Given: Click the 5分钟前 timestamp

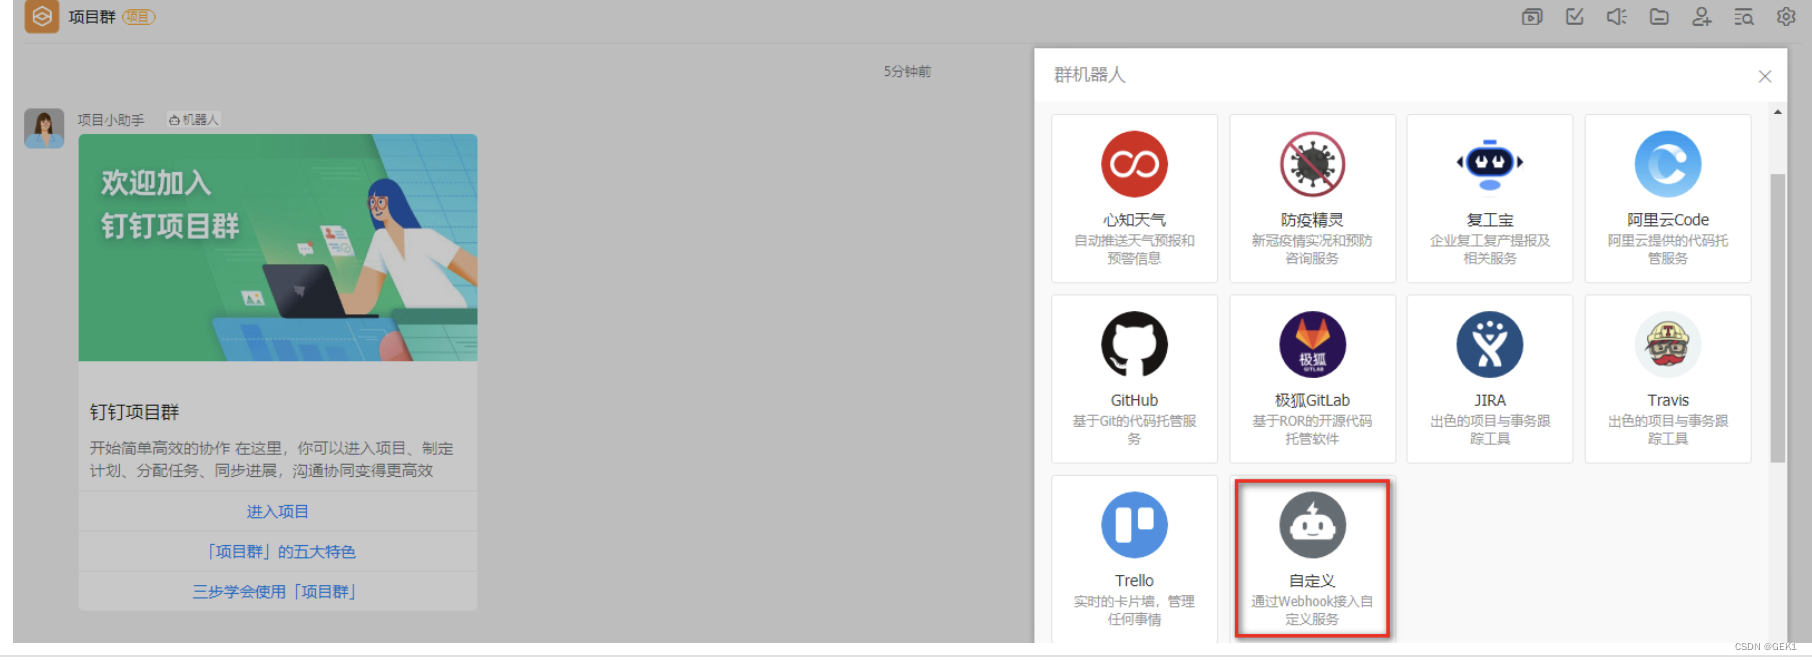Looking at the screenshot, I should tap(907, 72).
